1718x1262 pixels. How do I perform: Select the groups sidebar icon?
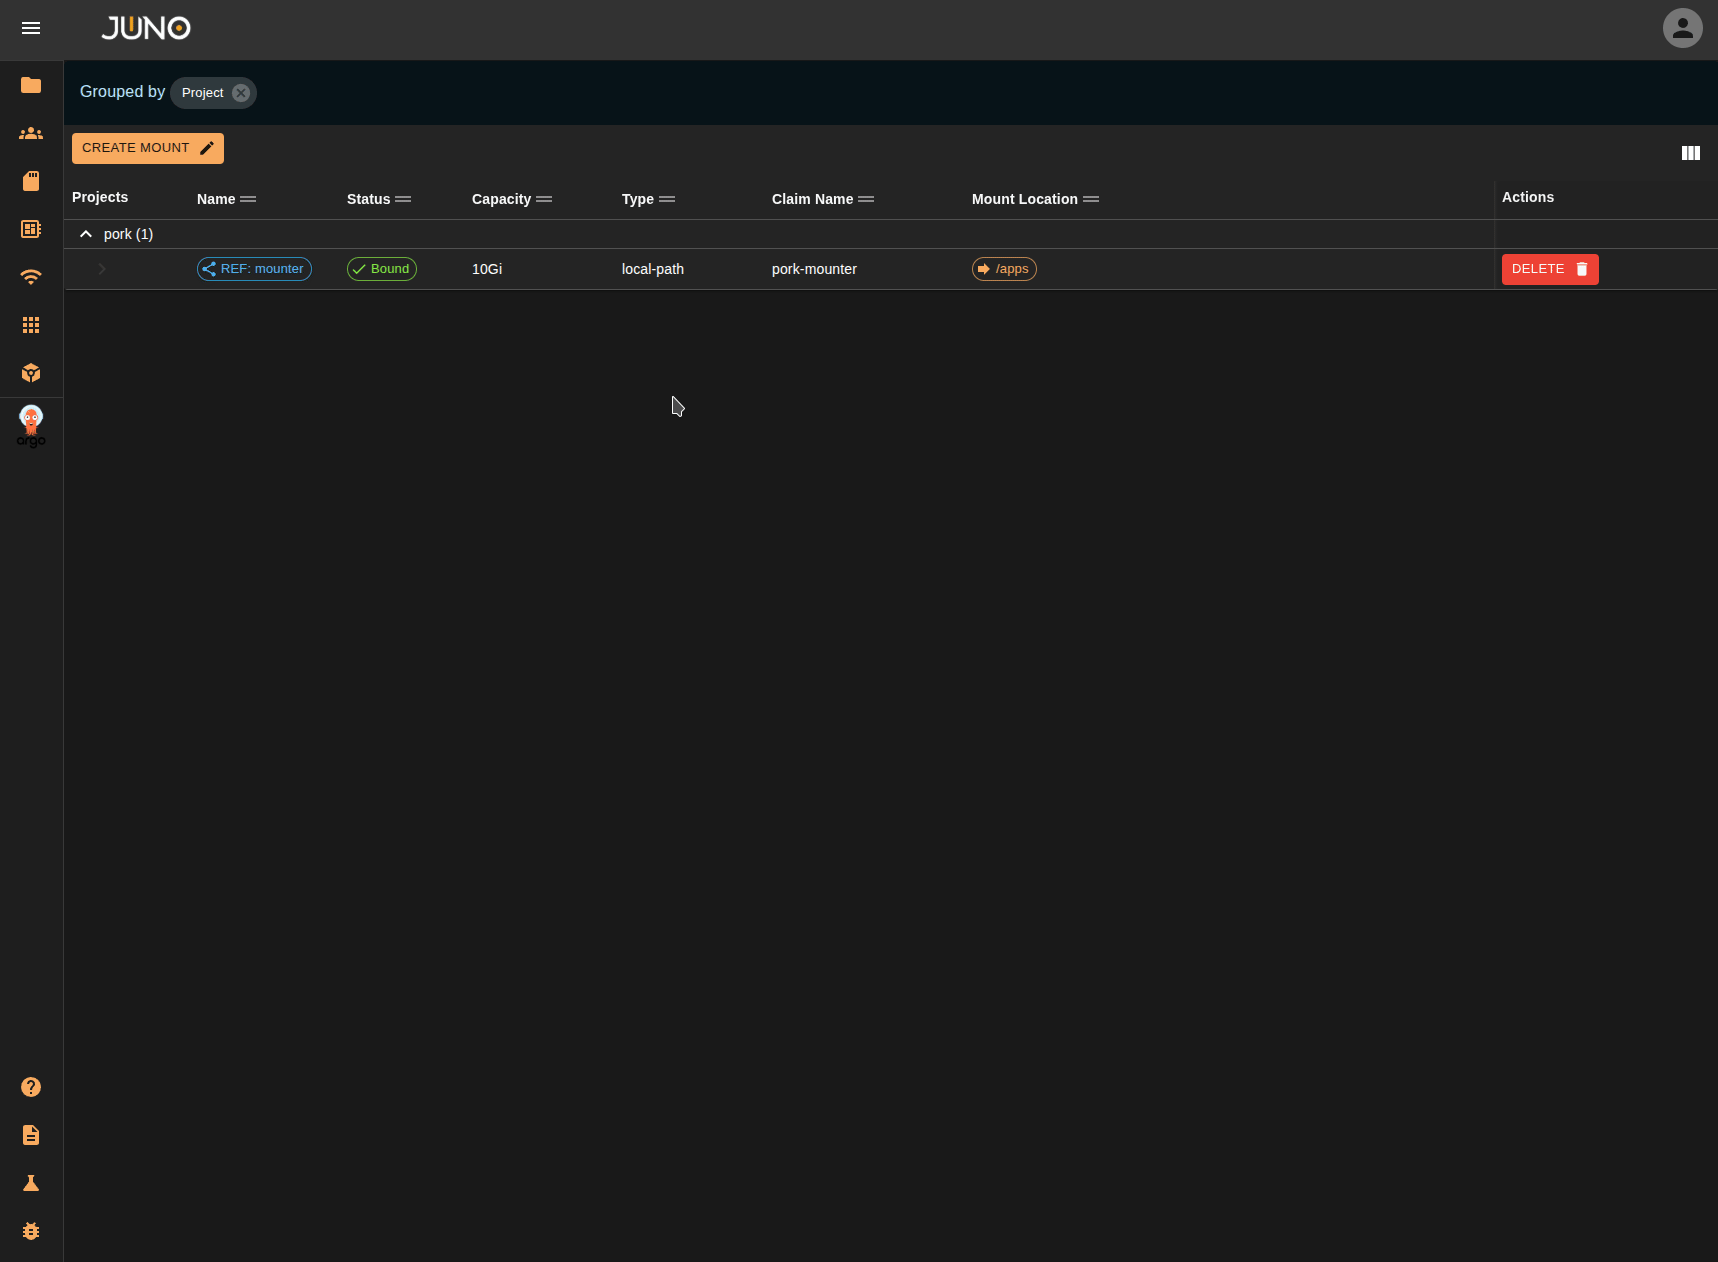pos(31,133)
